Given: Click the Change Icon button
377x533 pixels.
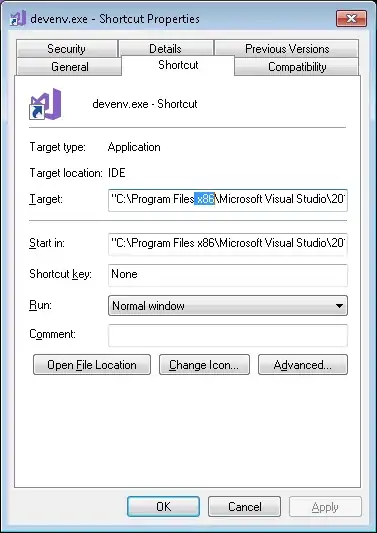Looking at the screenshot, I should [x=204, y=365].
